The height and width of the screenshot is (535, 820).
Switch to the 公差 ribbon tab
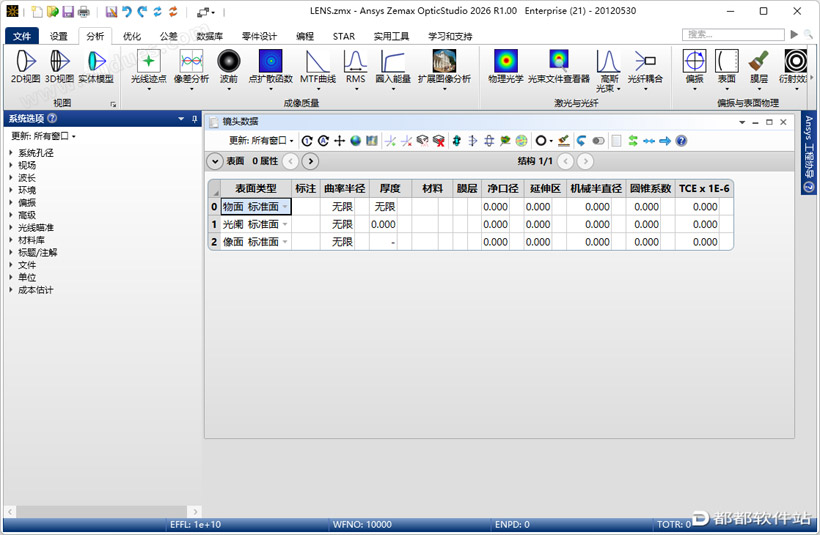tap(168, 36)
